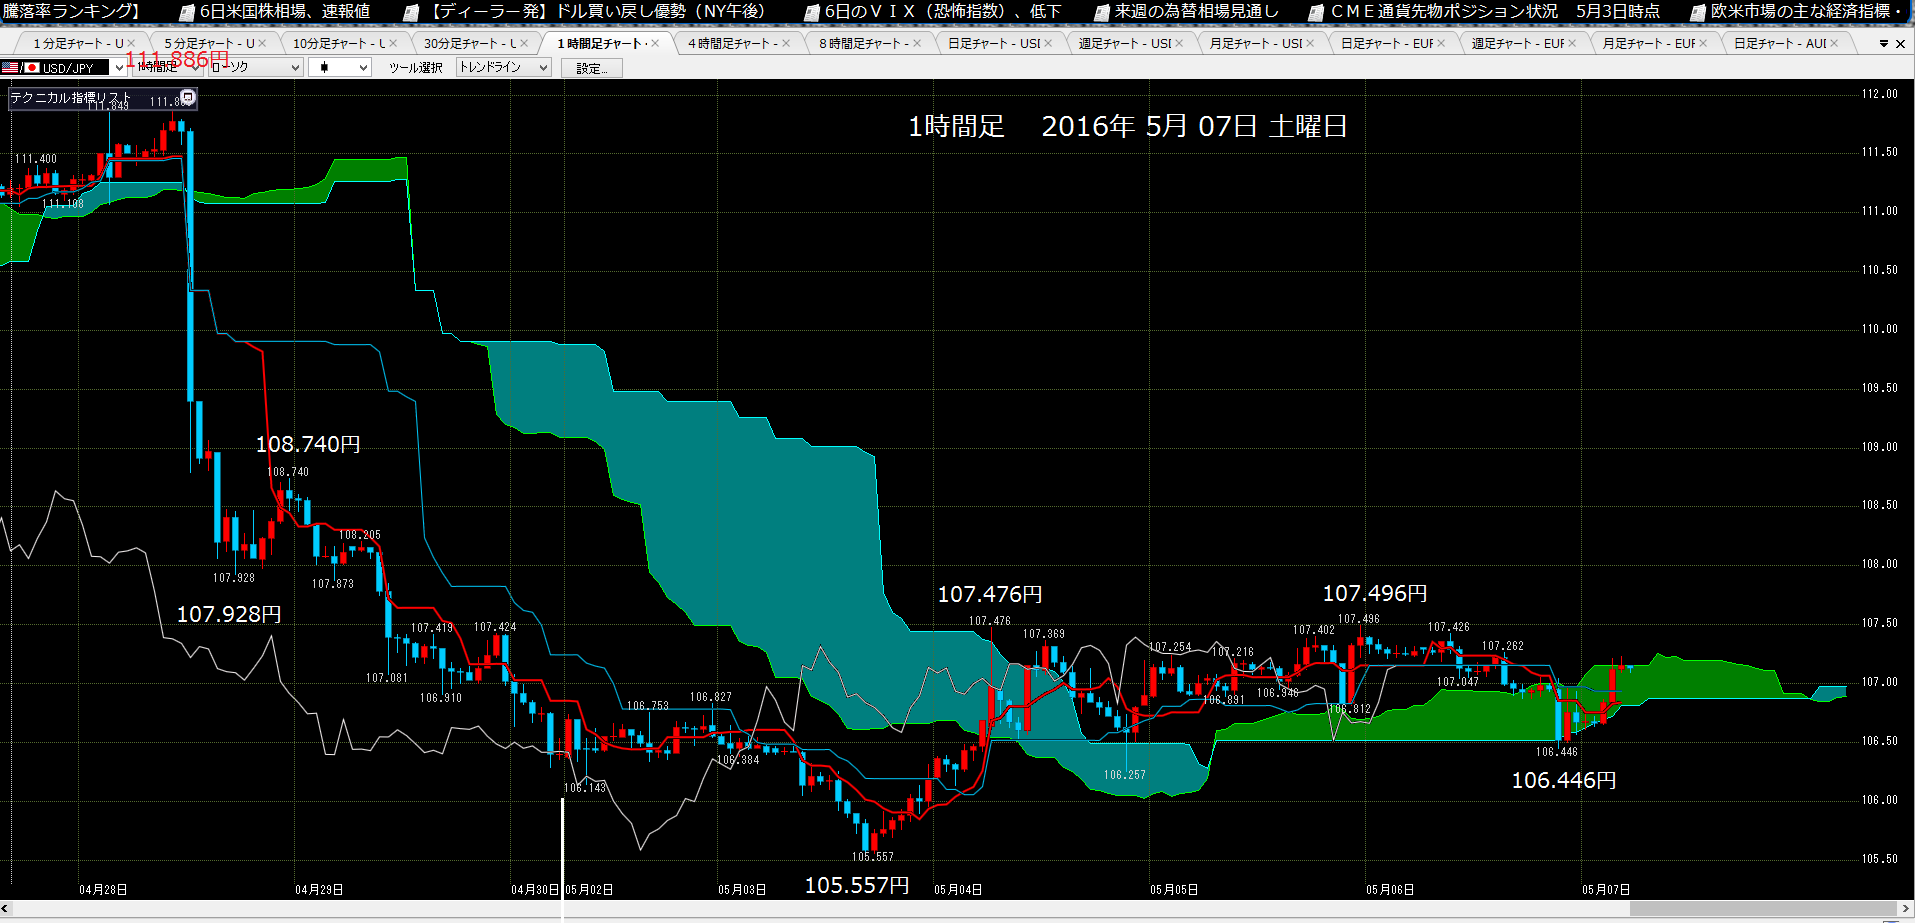Close the 5分足チャート tab
This screenshot has height=923, width=1915.
click(x=262, y=43)
